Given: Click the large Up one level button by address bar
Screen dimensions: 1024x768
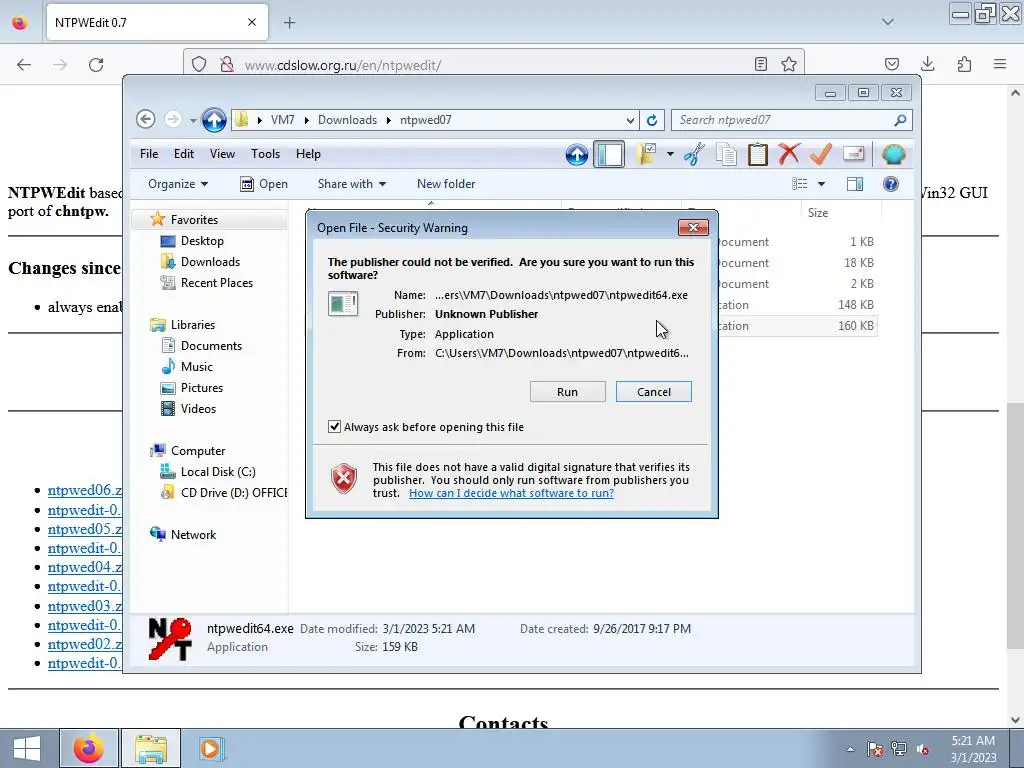Looking at the screenshot, I should click(214, 120).
